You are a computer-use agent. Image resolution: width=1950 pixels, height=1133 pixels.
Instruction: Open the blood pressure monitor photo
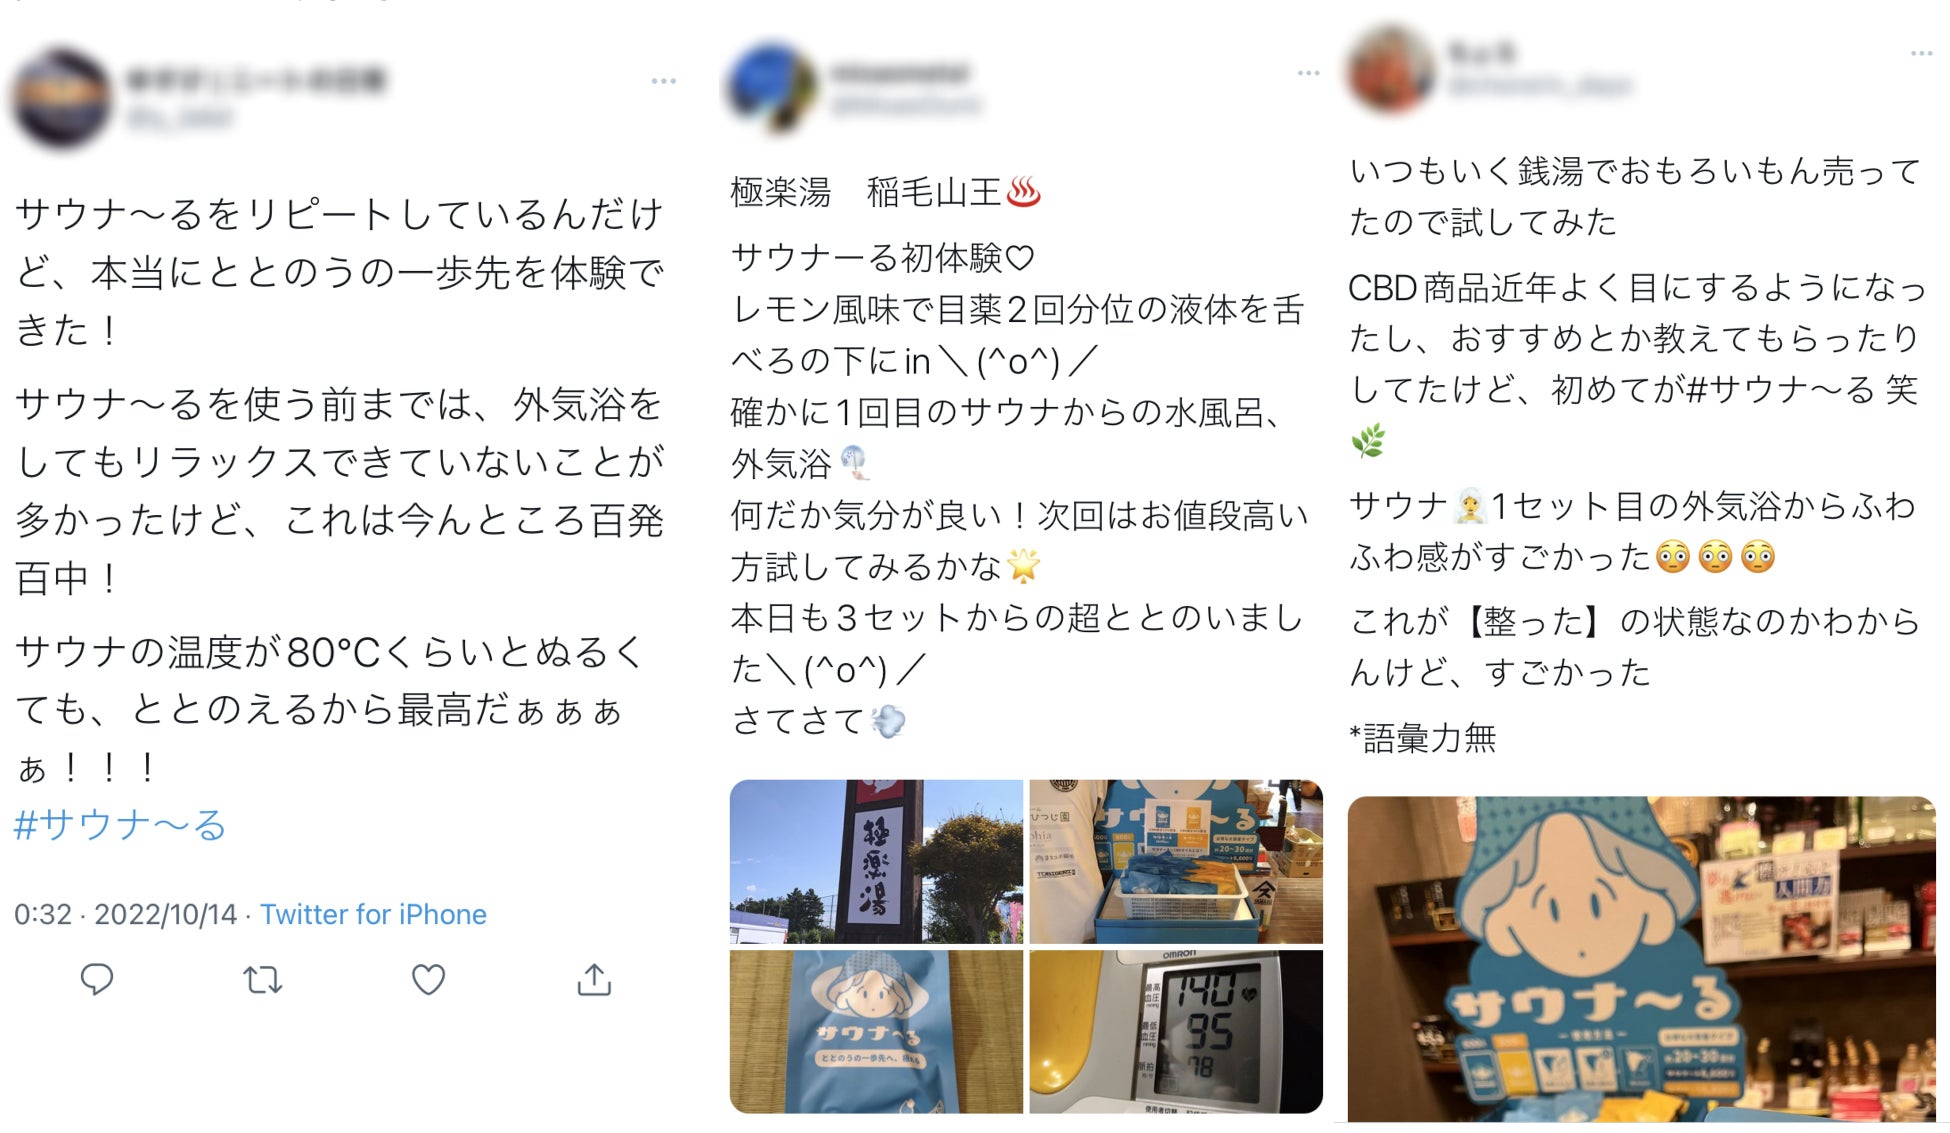tap(1176, 1031)
